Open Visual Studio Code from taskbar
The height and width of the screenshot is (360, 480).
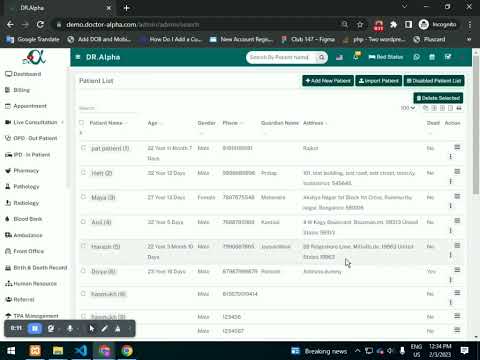pos(81,351)
